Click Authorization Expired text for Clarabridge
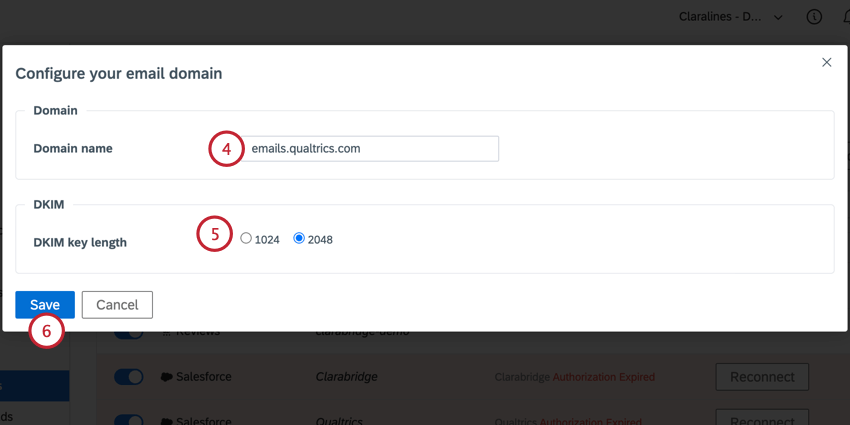The height and width of the screenshot is (425, 850). coord(603,377)
